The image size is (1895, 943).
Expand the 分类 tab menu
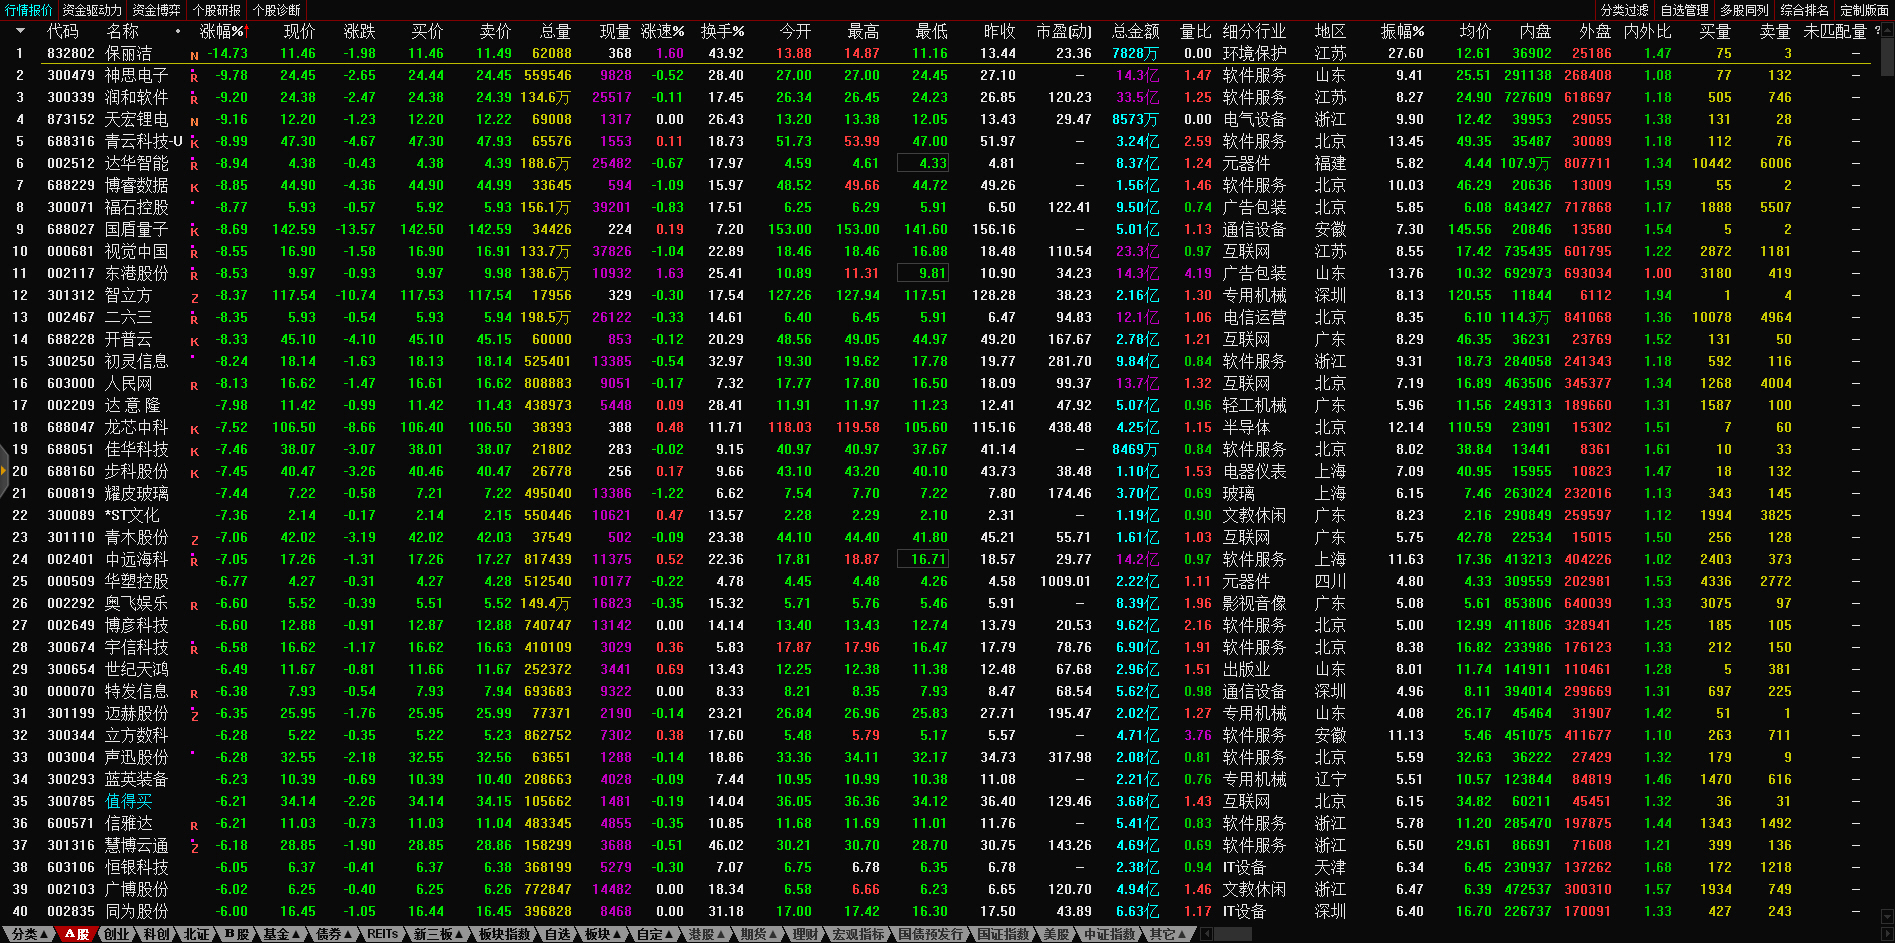(x=30, y=934)
